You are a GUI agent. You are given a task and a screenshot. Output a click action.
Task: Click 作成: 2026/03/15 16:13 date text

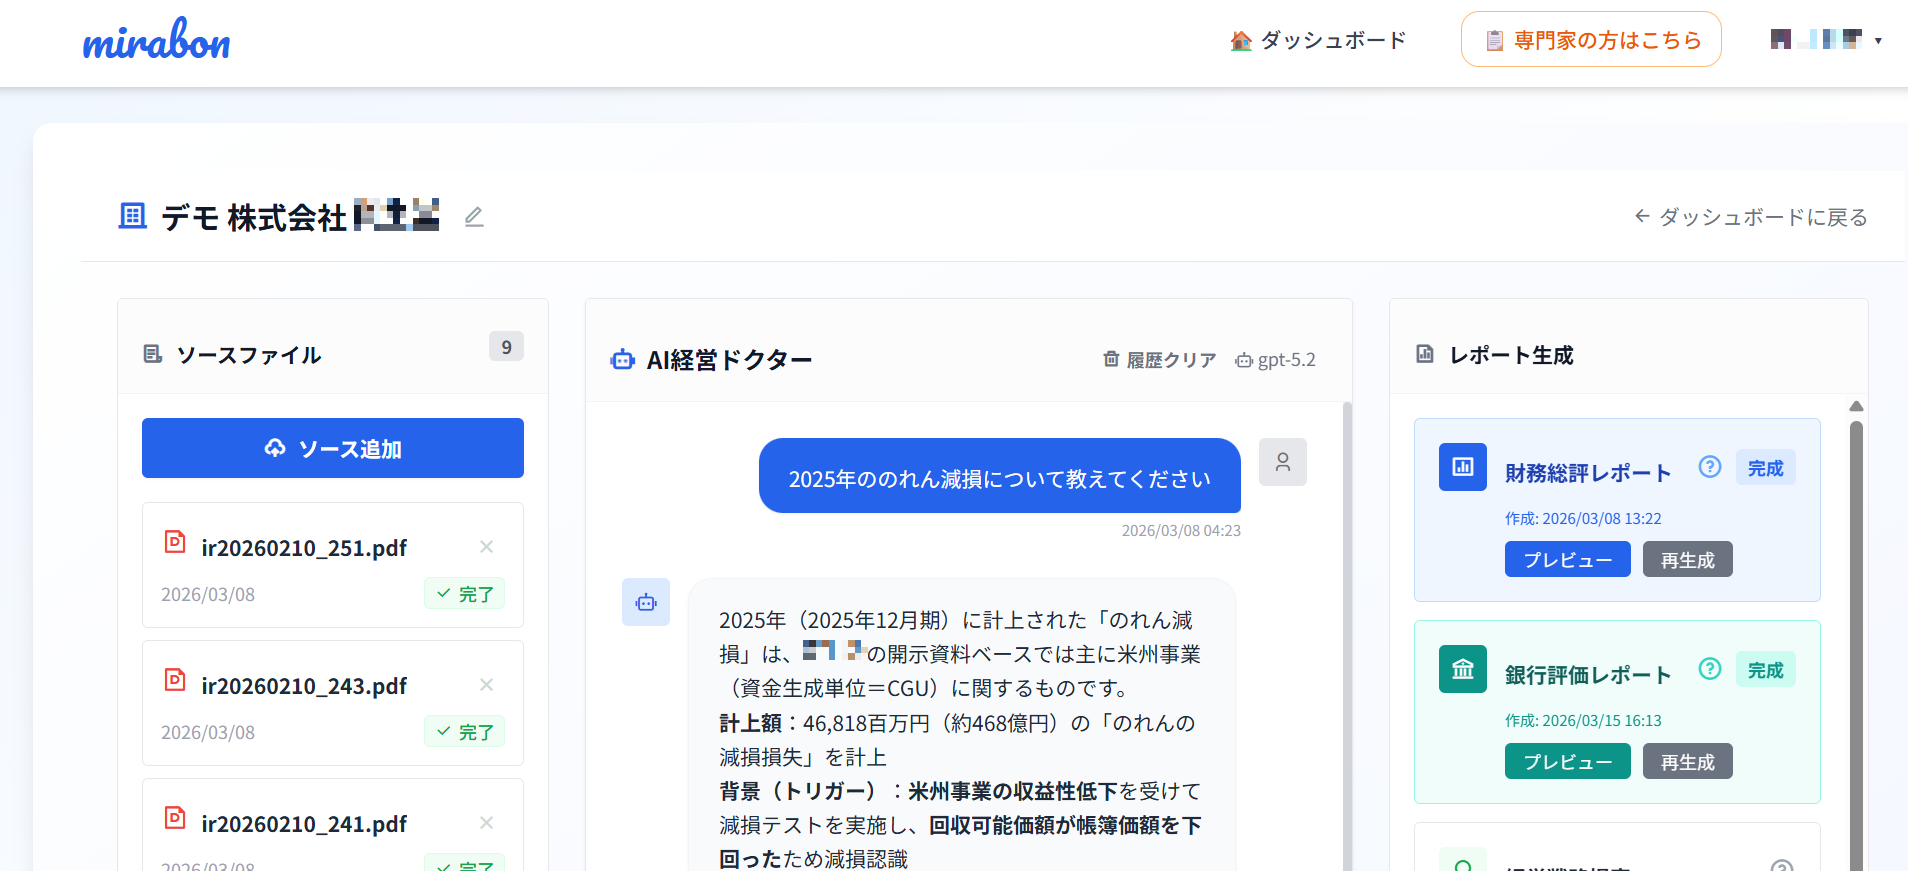[1583, 721]
